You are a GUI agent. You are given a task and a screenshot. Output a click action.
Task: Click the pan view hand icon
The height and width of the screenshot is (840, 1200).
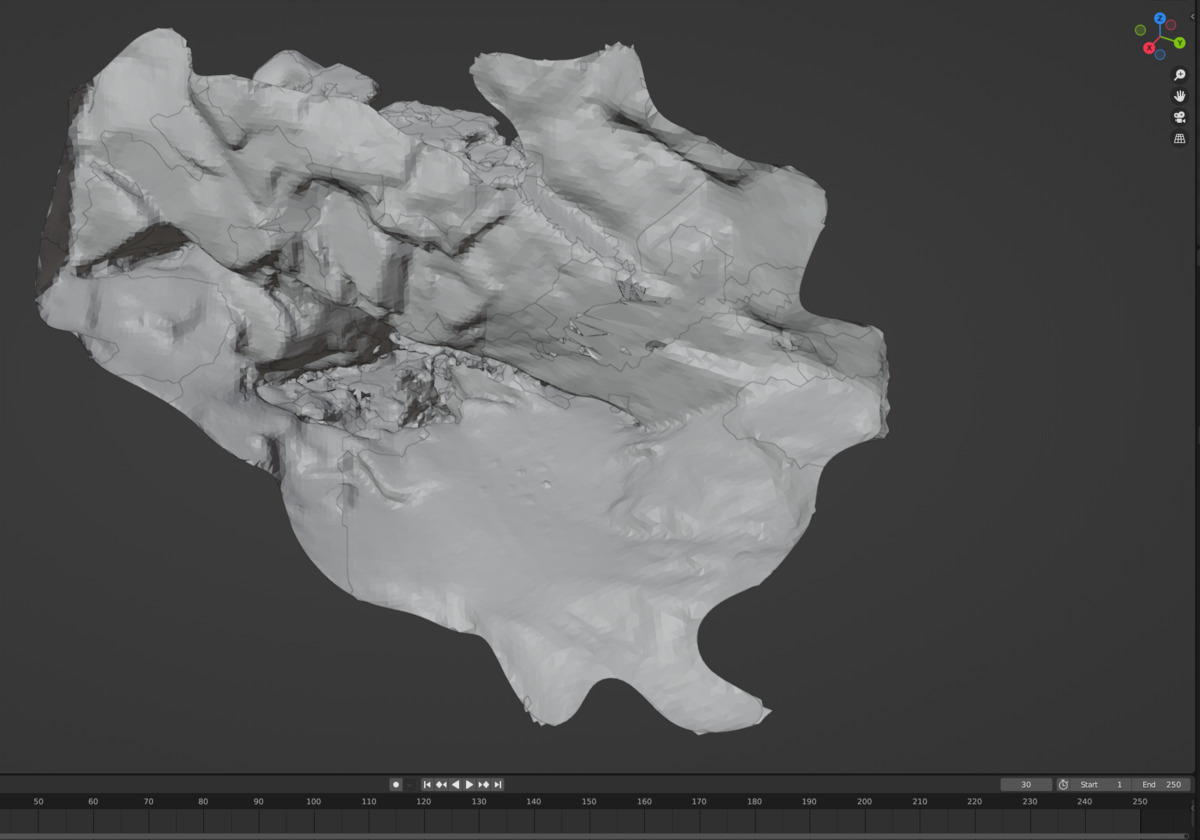(1179, 96)
